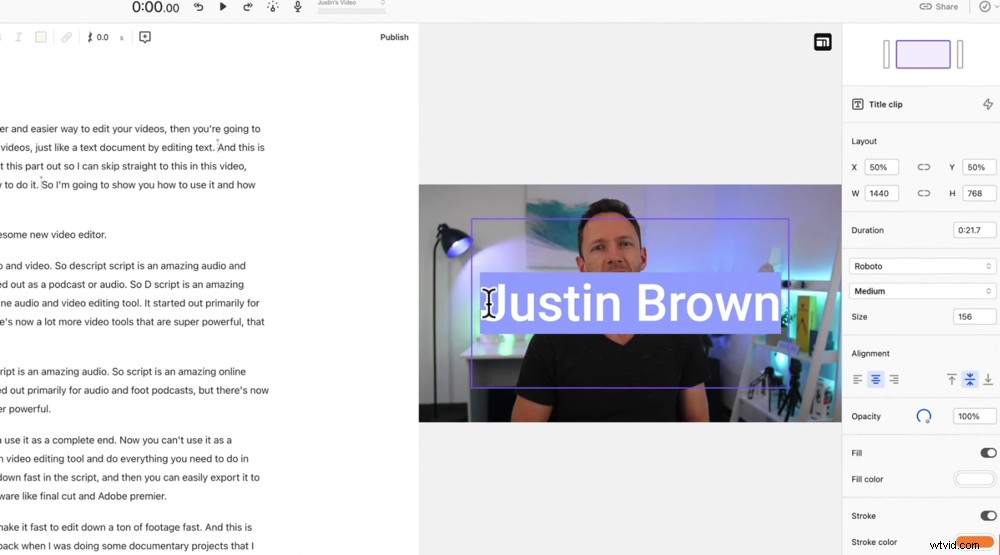This screenshot has height=555, width=1000.
Task: Apply highlight to script text
Action: coord(41,37)
